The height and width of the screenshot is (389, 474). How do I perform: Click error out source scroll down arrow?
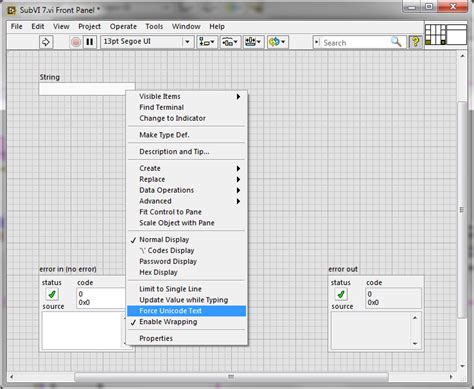pos(415,343)
